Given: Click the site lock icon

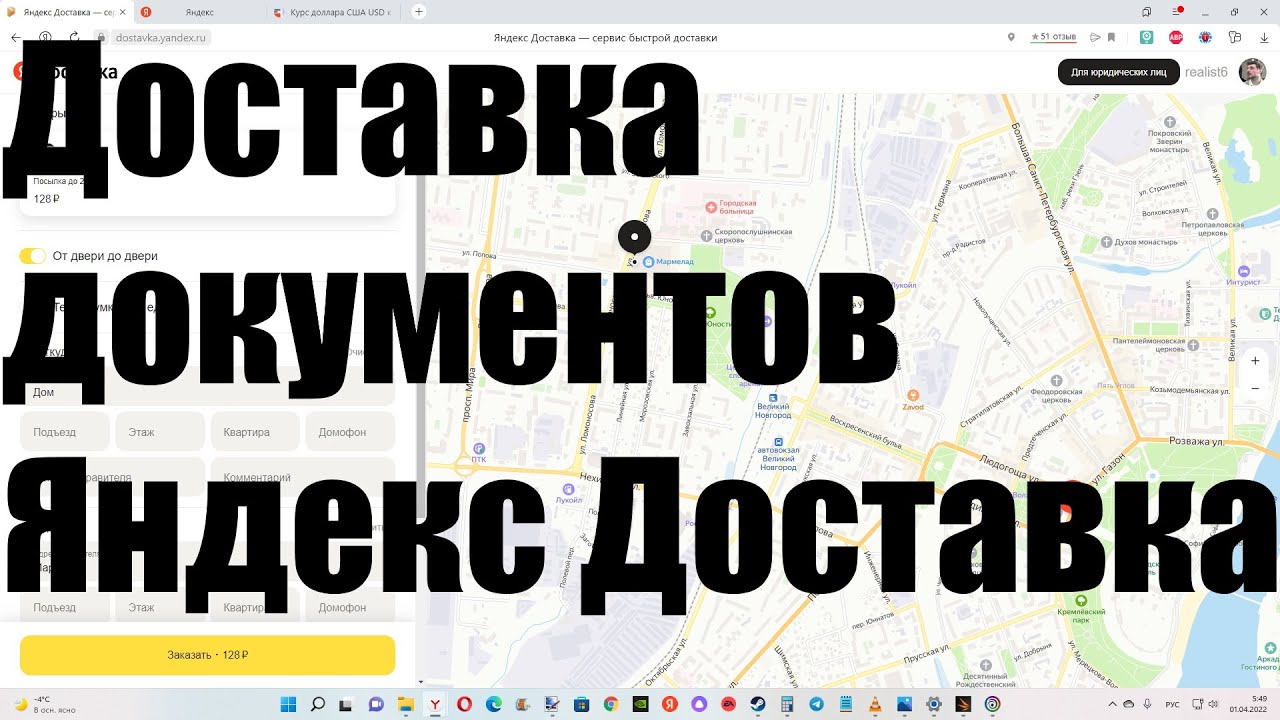Looking at the screenshot, I should point(101,38).
